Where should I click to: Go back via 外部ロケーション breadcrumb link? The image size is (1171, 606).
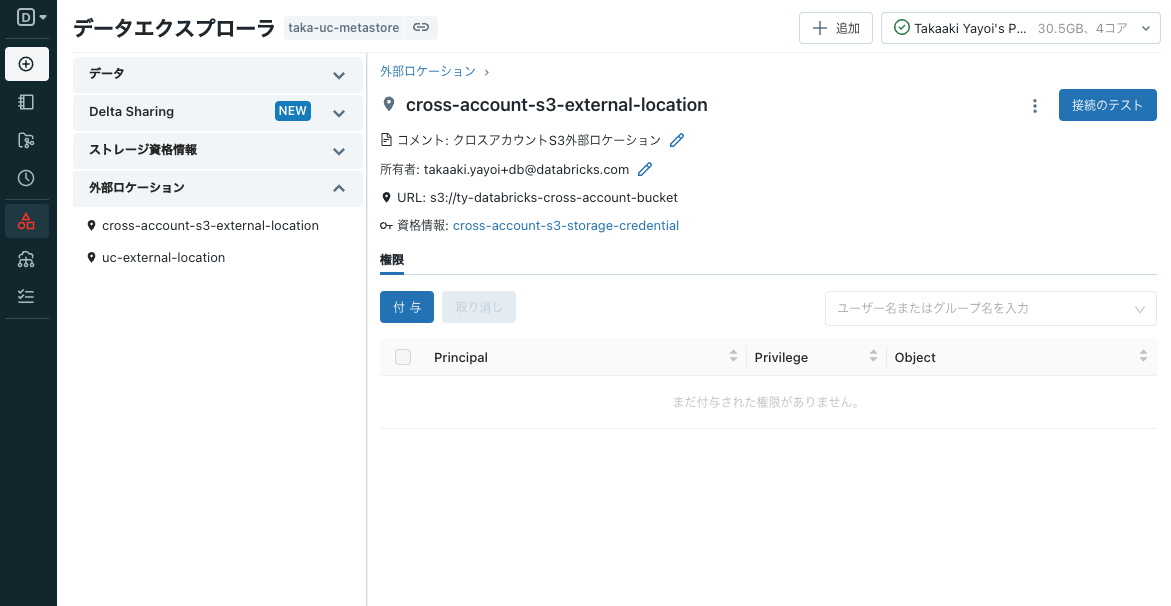pyautogui.click(x=428, y=72)
